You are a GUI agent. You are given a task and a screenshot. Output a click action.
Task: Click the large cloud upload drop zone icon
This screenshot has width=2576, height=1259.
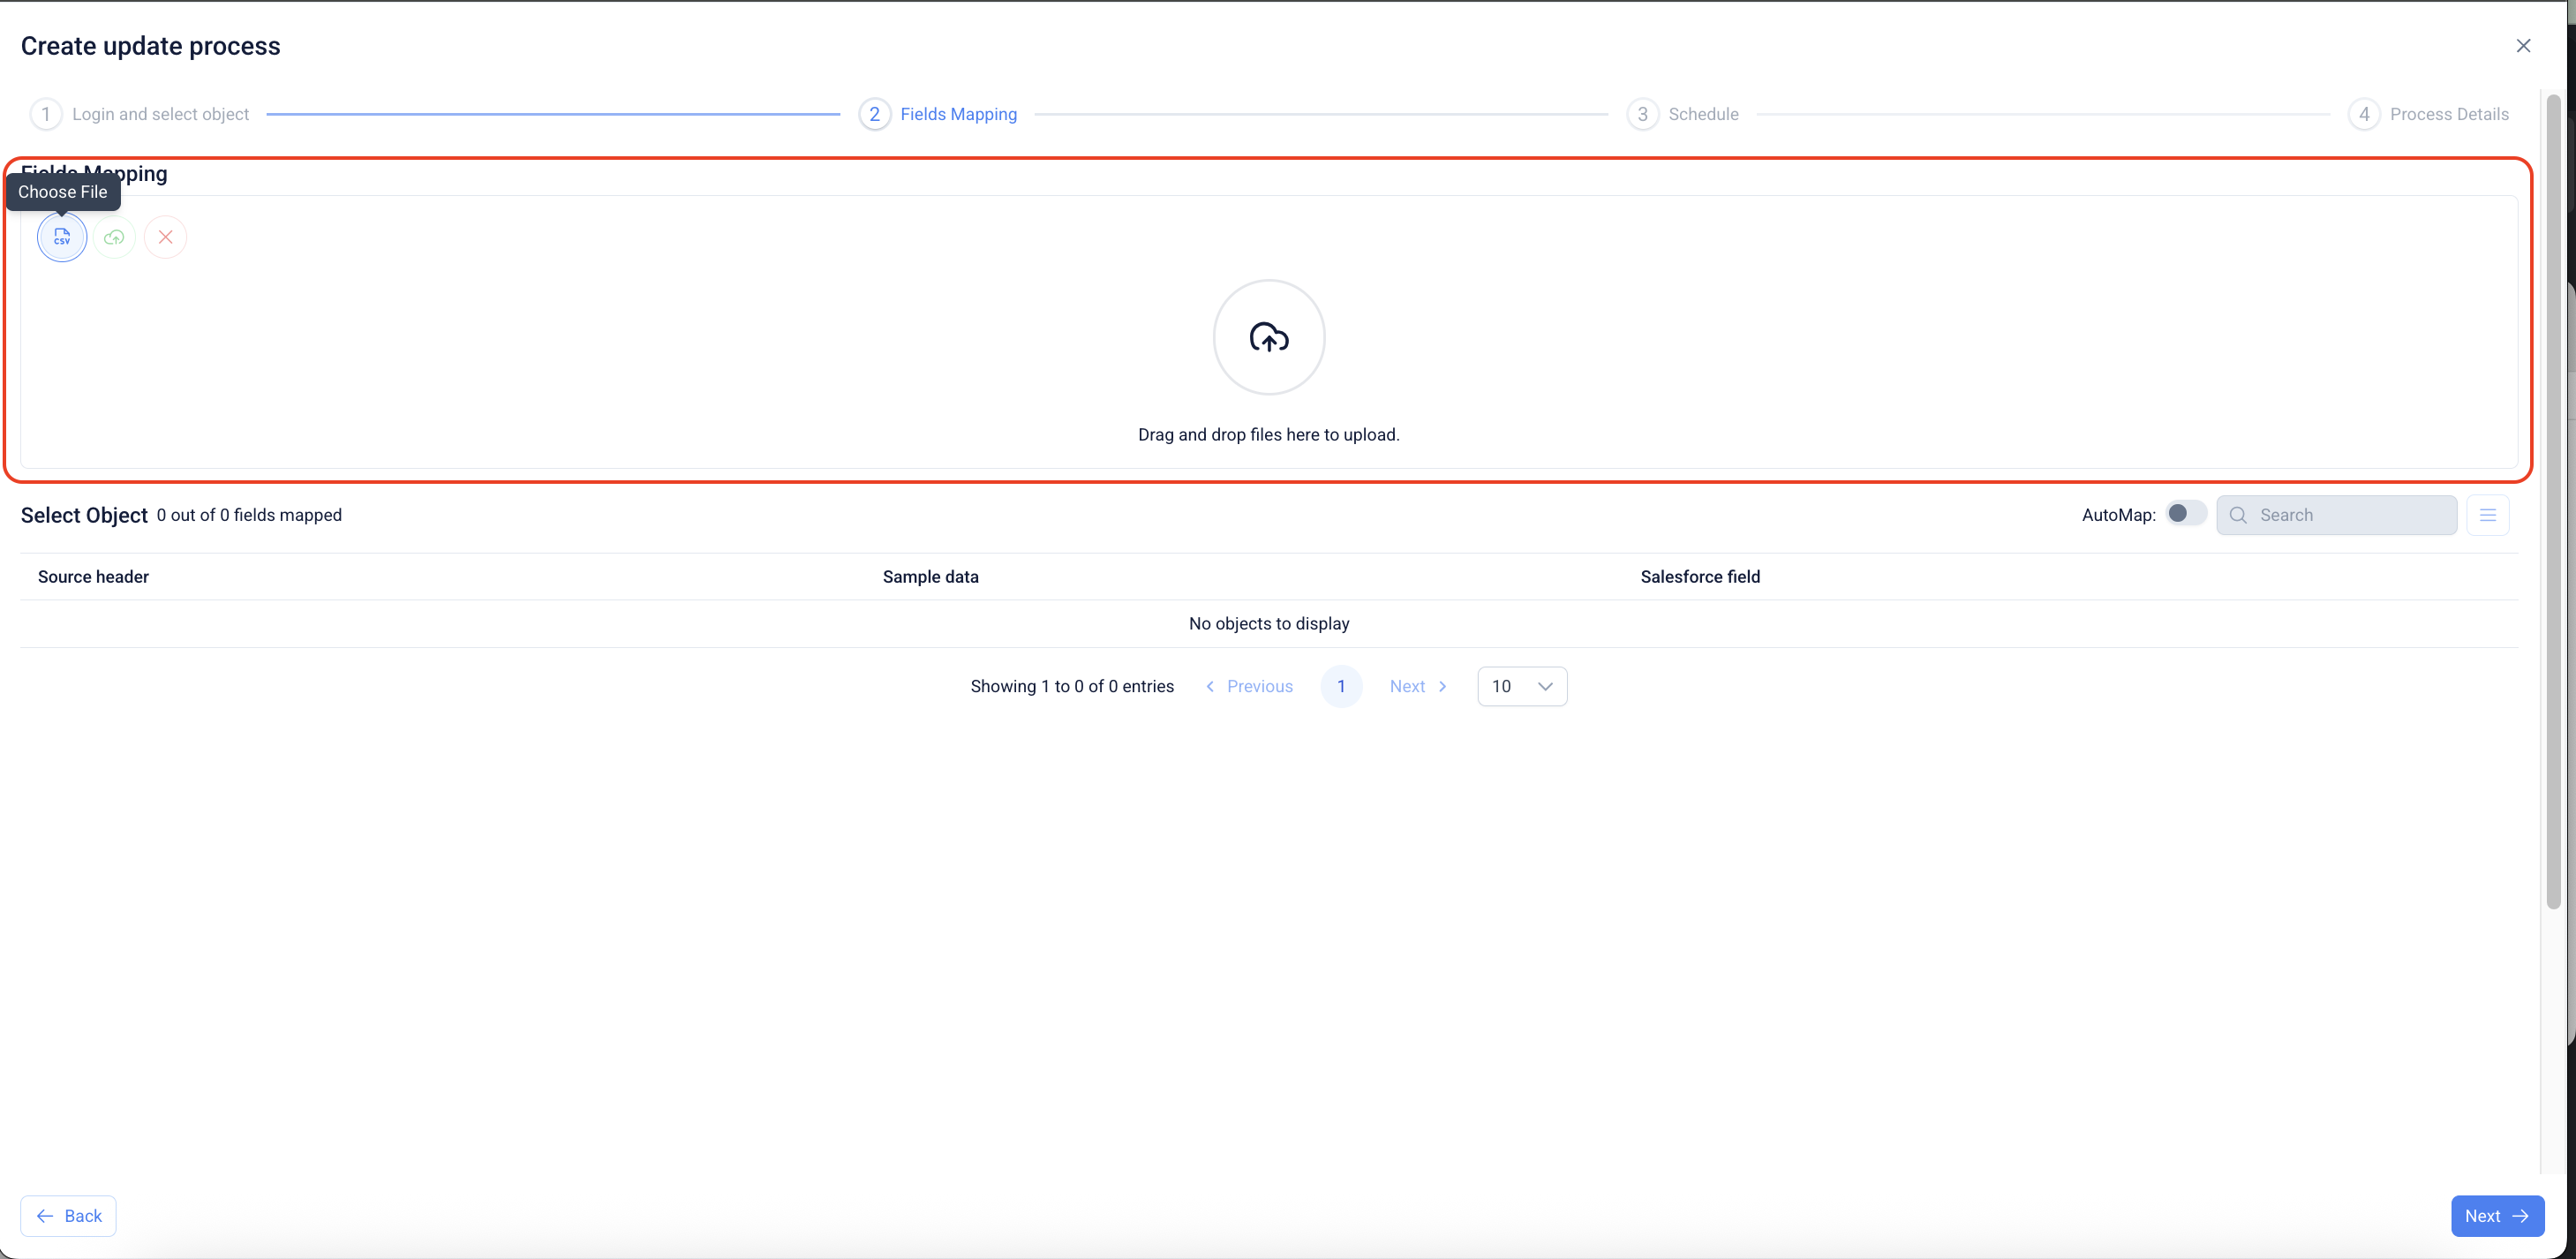coord(1268,337)
